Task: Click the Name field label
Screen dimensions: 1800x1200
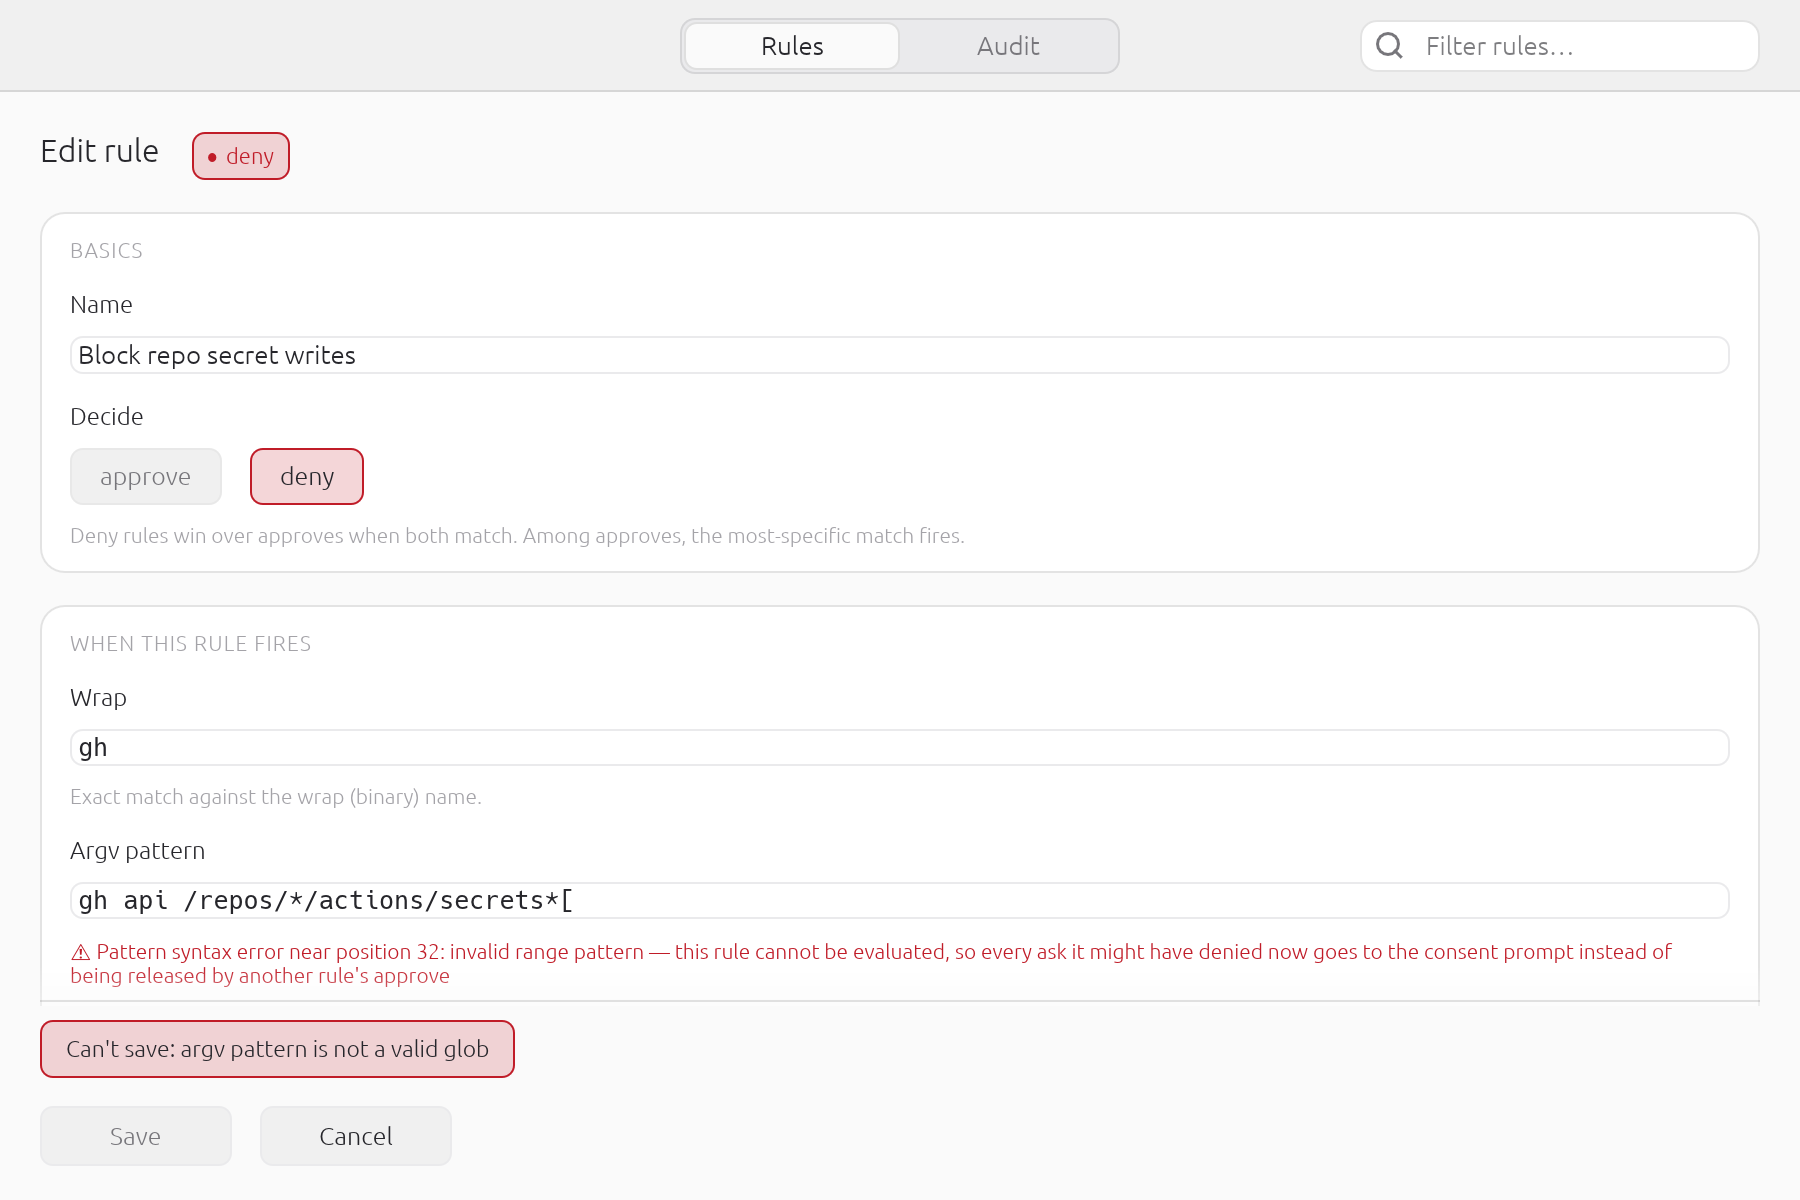Action: coord(101,305)
